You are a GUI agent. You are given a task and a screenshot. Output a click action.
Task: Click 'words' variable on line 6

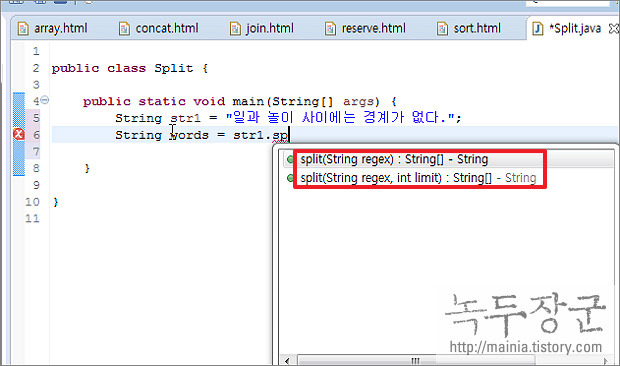pyautogui.click(x=189, y=135)
